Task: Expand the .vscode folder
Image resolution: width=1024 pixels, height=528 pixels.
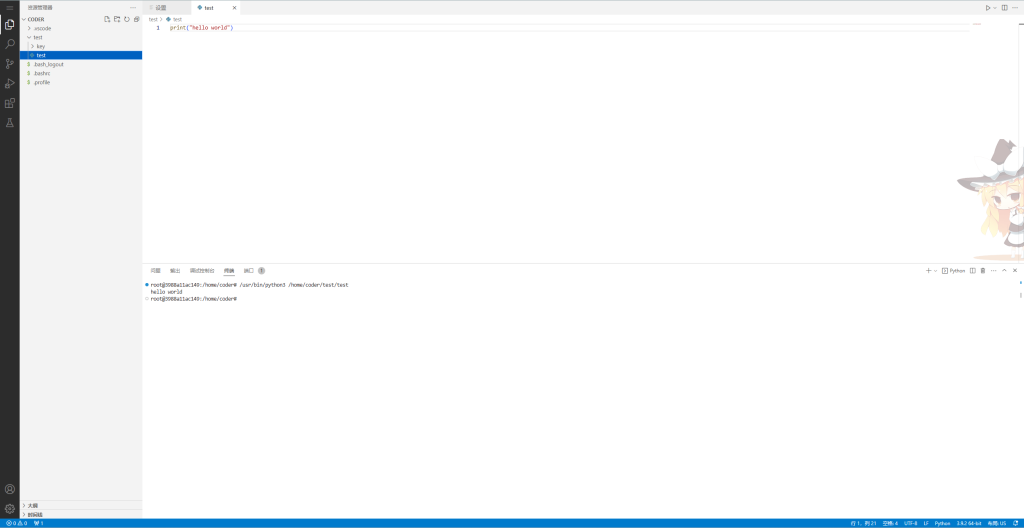Action: tap(42, 28)
